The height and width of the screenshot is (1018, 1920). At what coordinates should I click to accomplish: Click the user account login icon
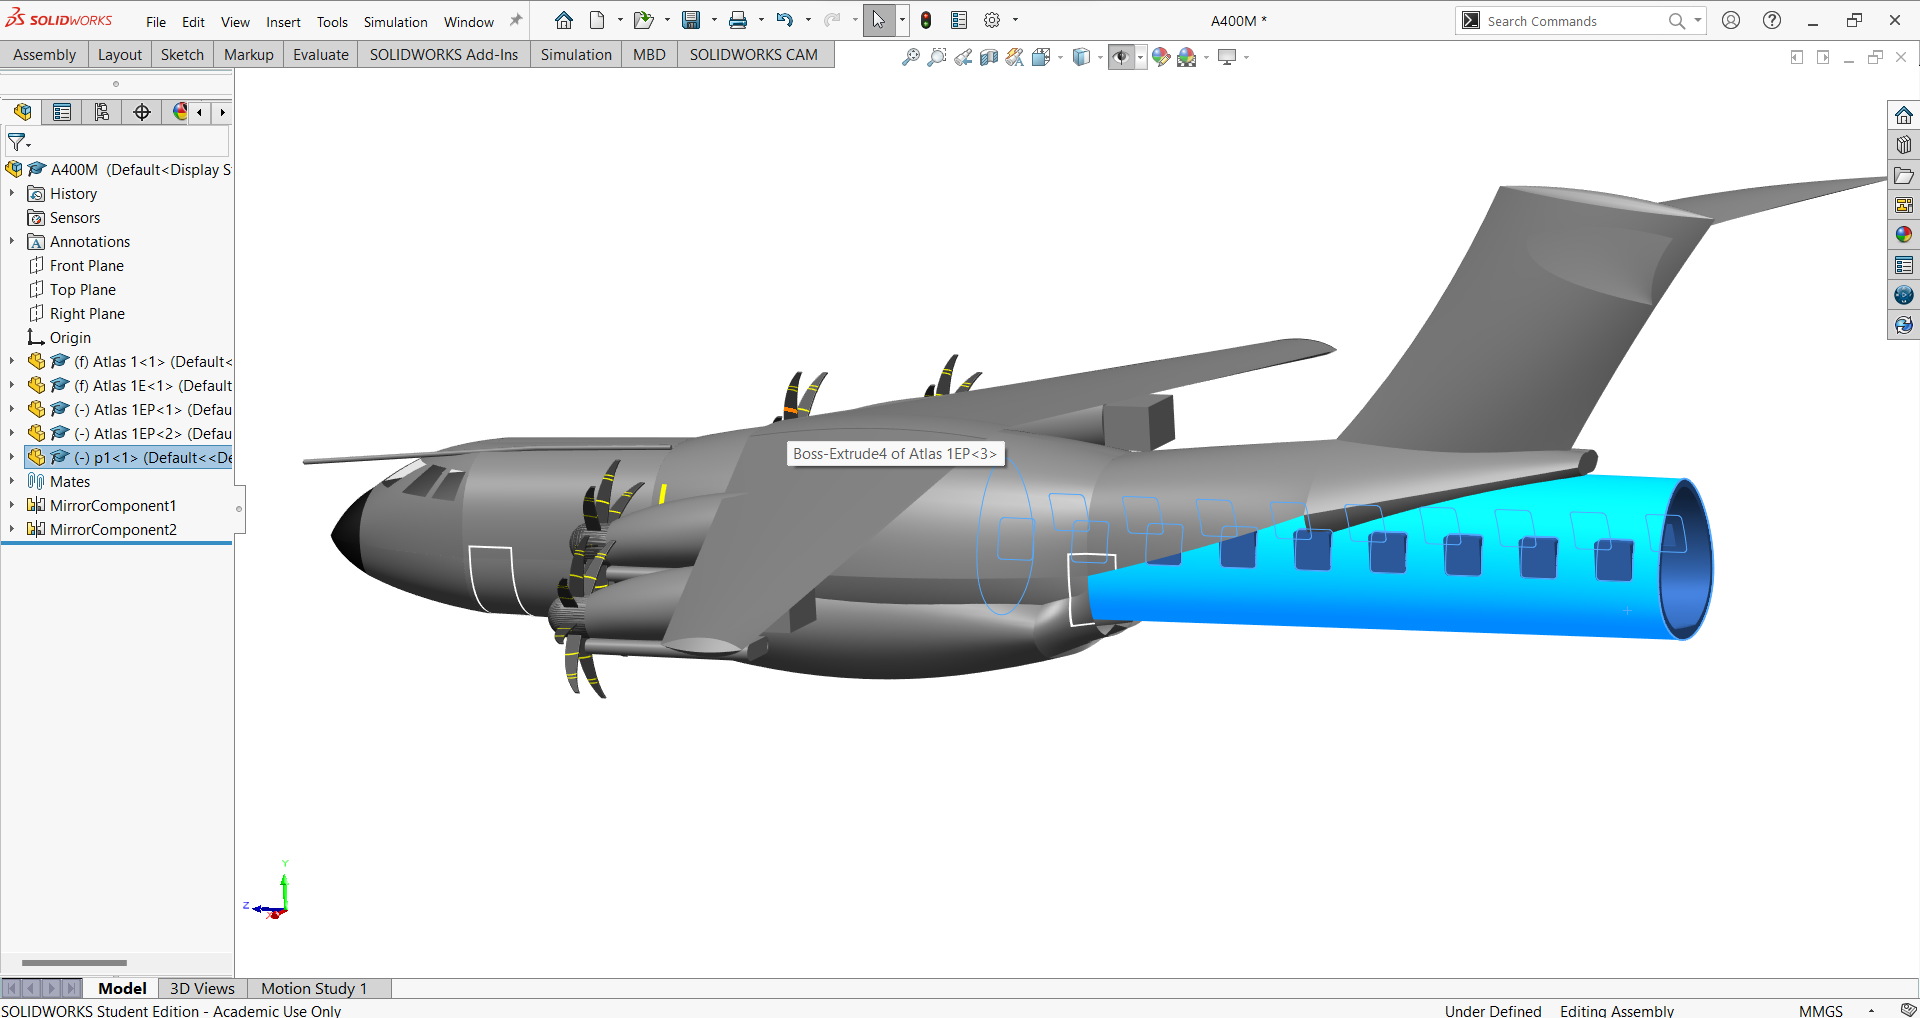[1731, 20]
